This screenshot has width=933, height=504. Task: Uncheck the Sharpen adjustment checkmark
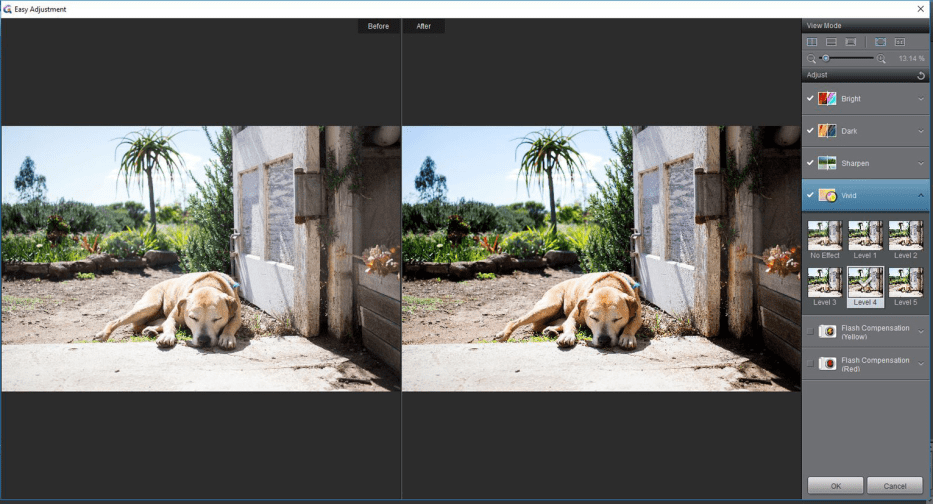pos(811,163)
